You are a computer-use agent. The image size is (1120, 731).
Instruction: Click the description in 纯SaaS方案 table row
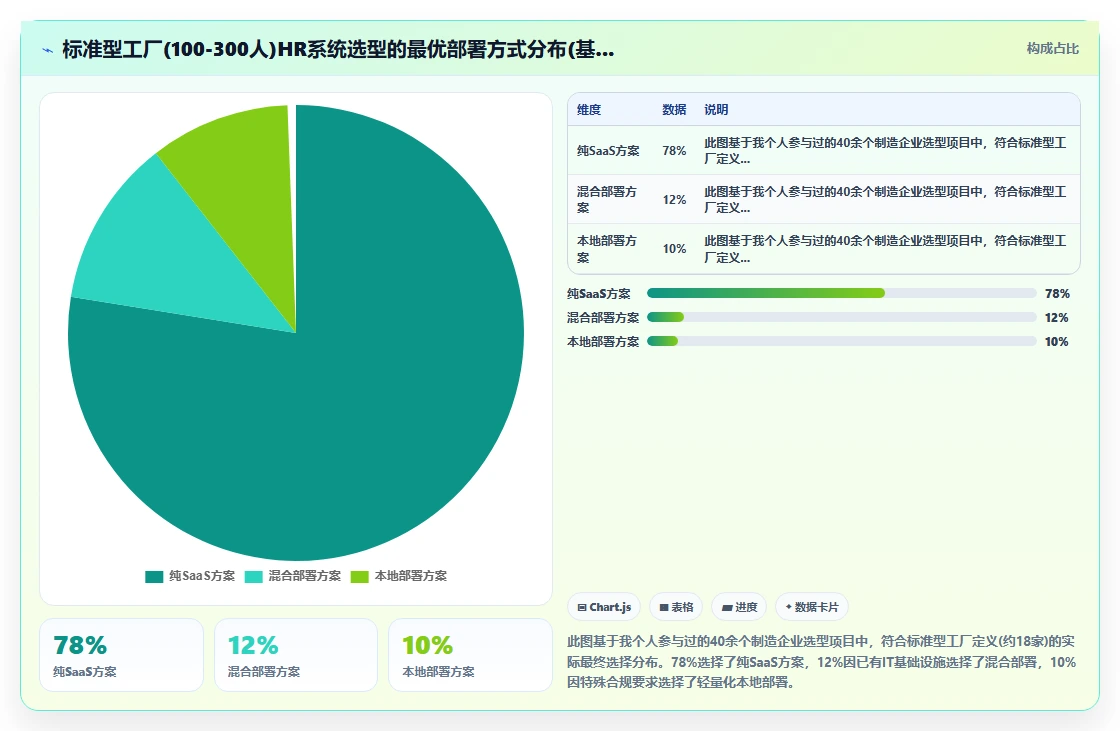(885, 151)
